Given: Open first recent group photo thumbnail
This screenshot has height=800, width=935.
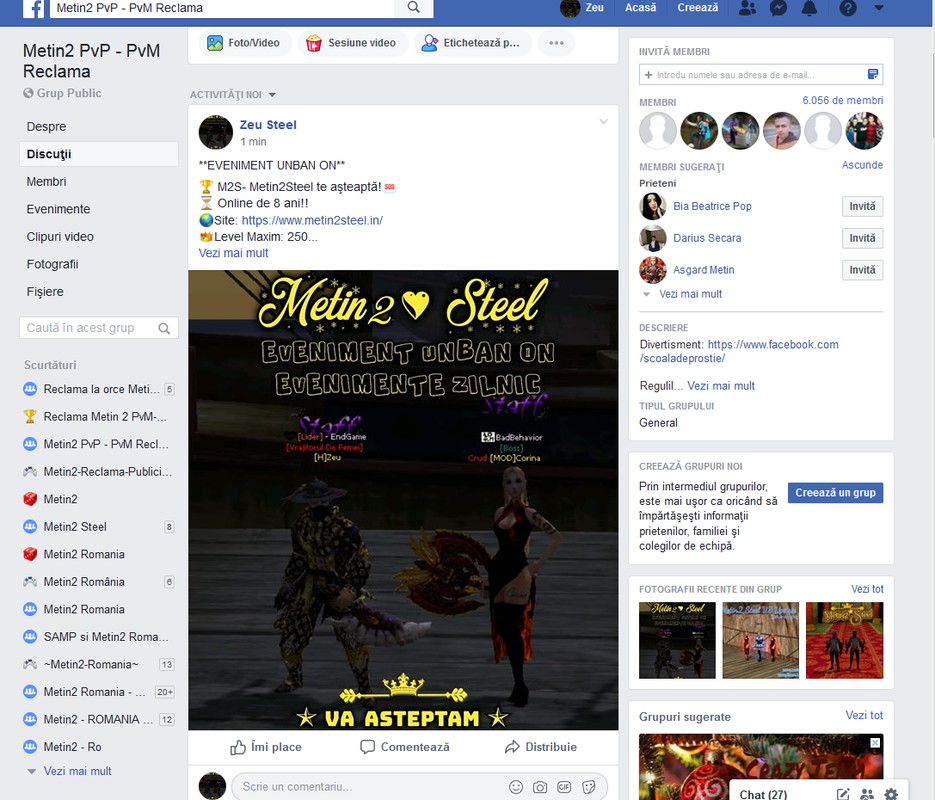Looking at the screenshot, I should coord(677,640).
